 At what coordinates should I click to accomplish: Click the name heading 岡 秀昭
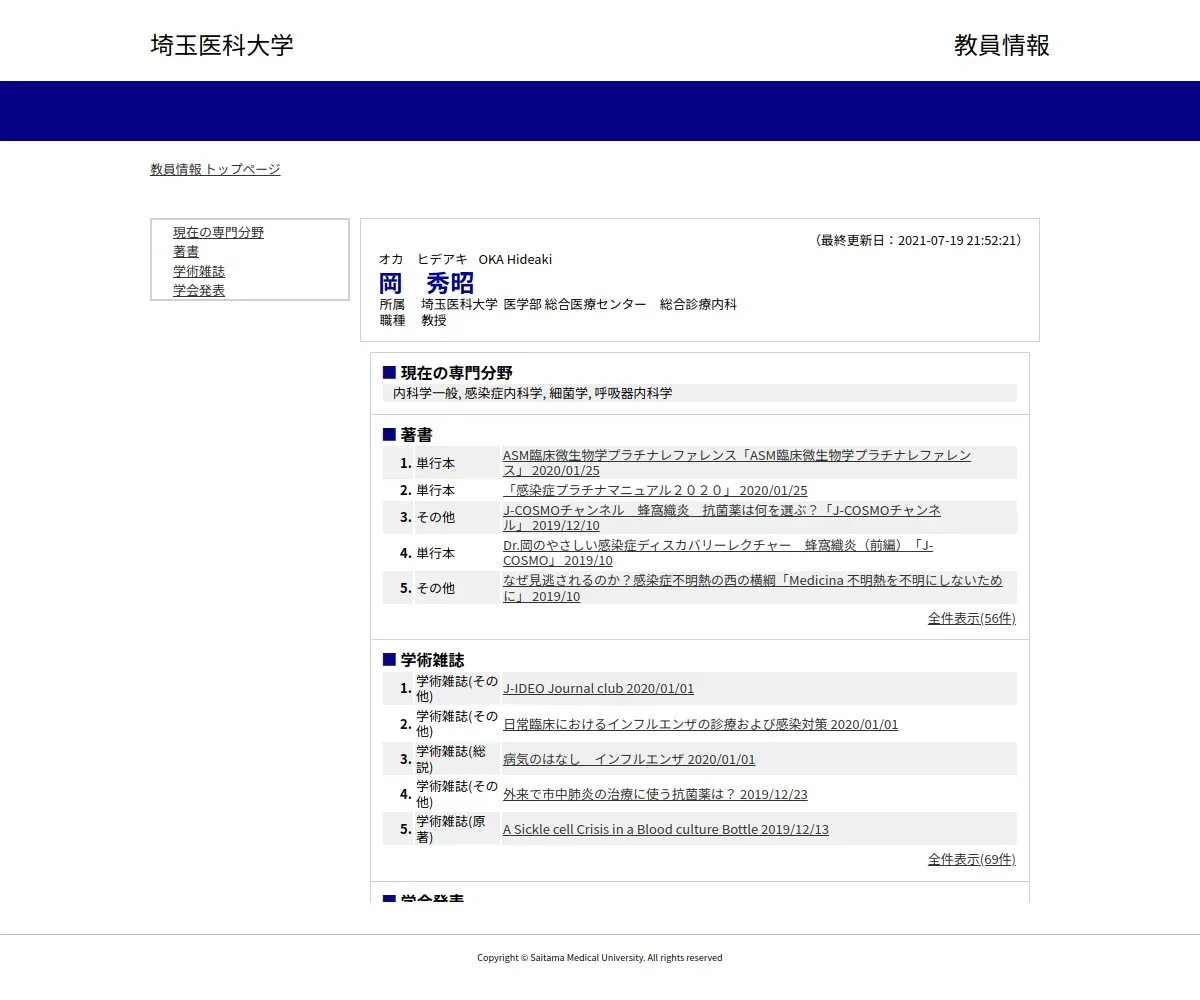coord(426,283)
